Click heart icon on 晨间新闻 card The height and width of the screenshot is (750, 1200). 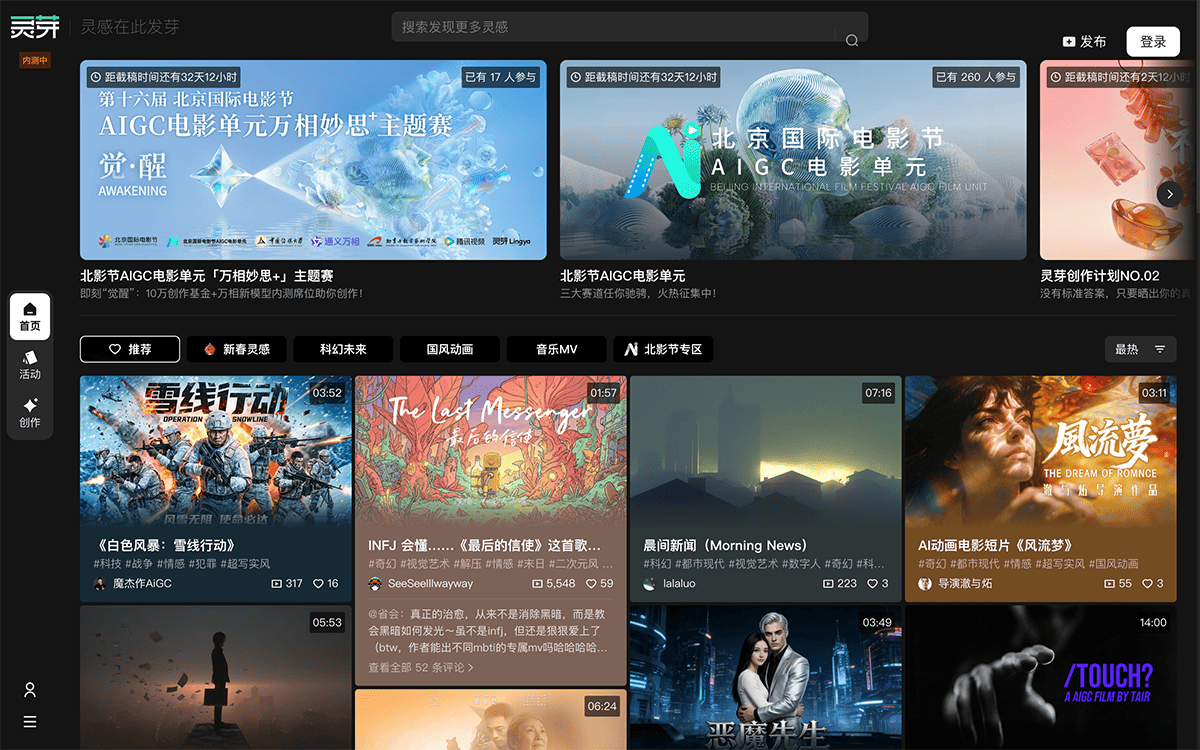pos(872,583)
